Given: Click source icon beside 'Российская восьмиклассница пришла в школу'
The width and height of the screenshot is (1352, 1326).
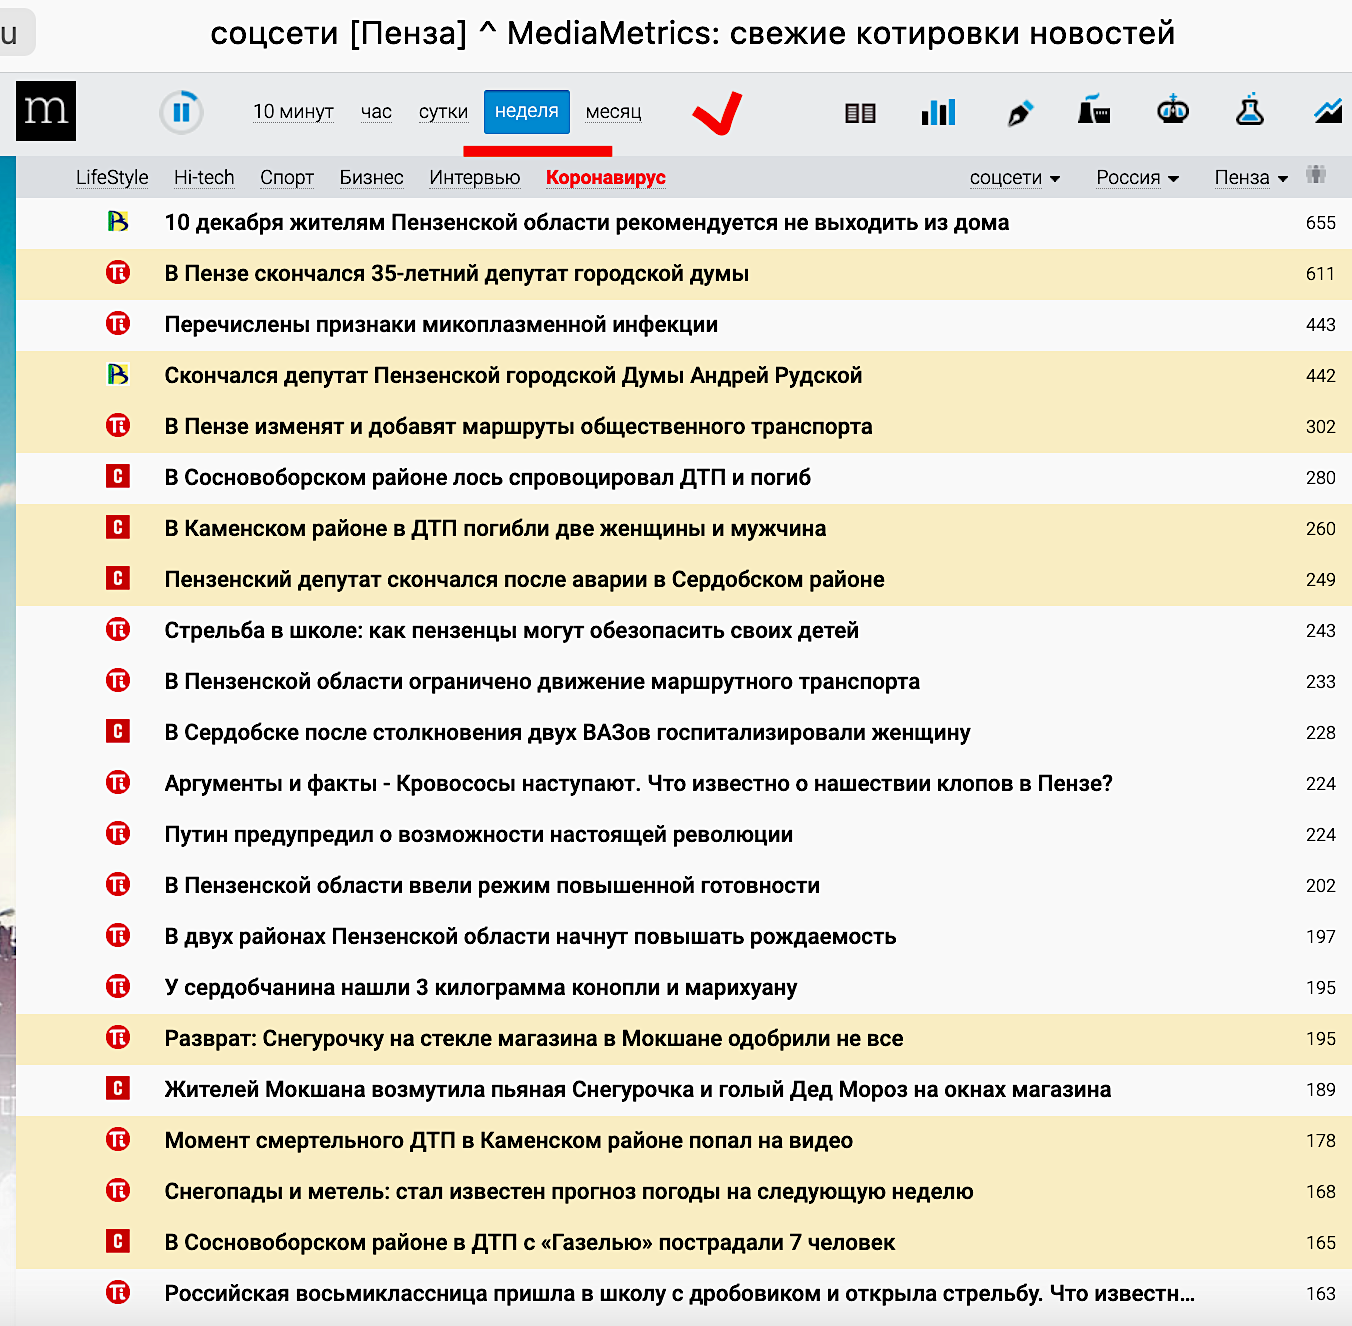Looking at the screenshot, I should pyautogui.click(x=118, y=1292).
